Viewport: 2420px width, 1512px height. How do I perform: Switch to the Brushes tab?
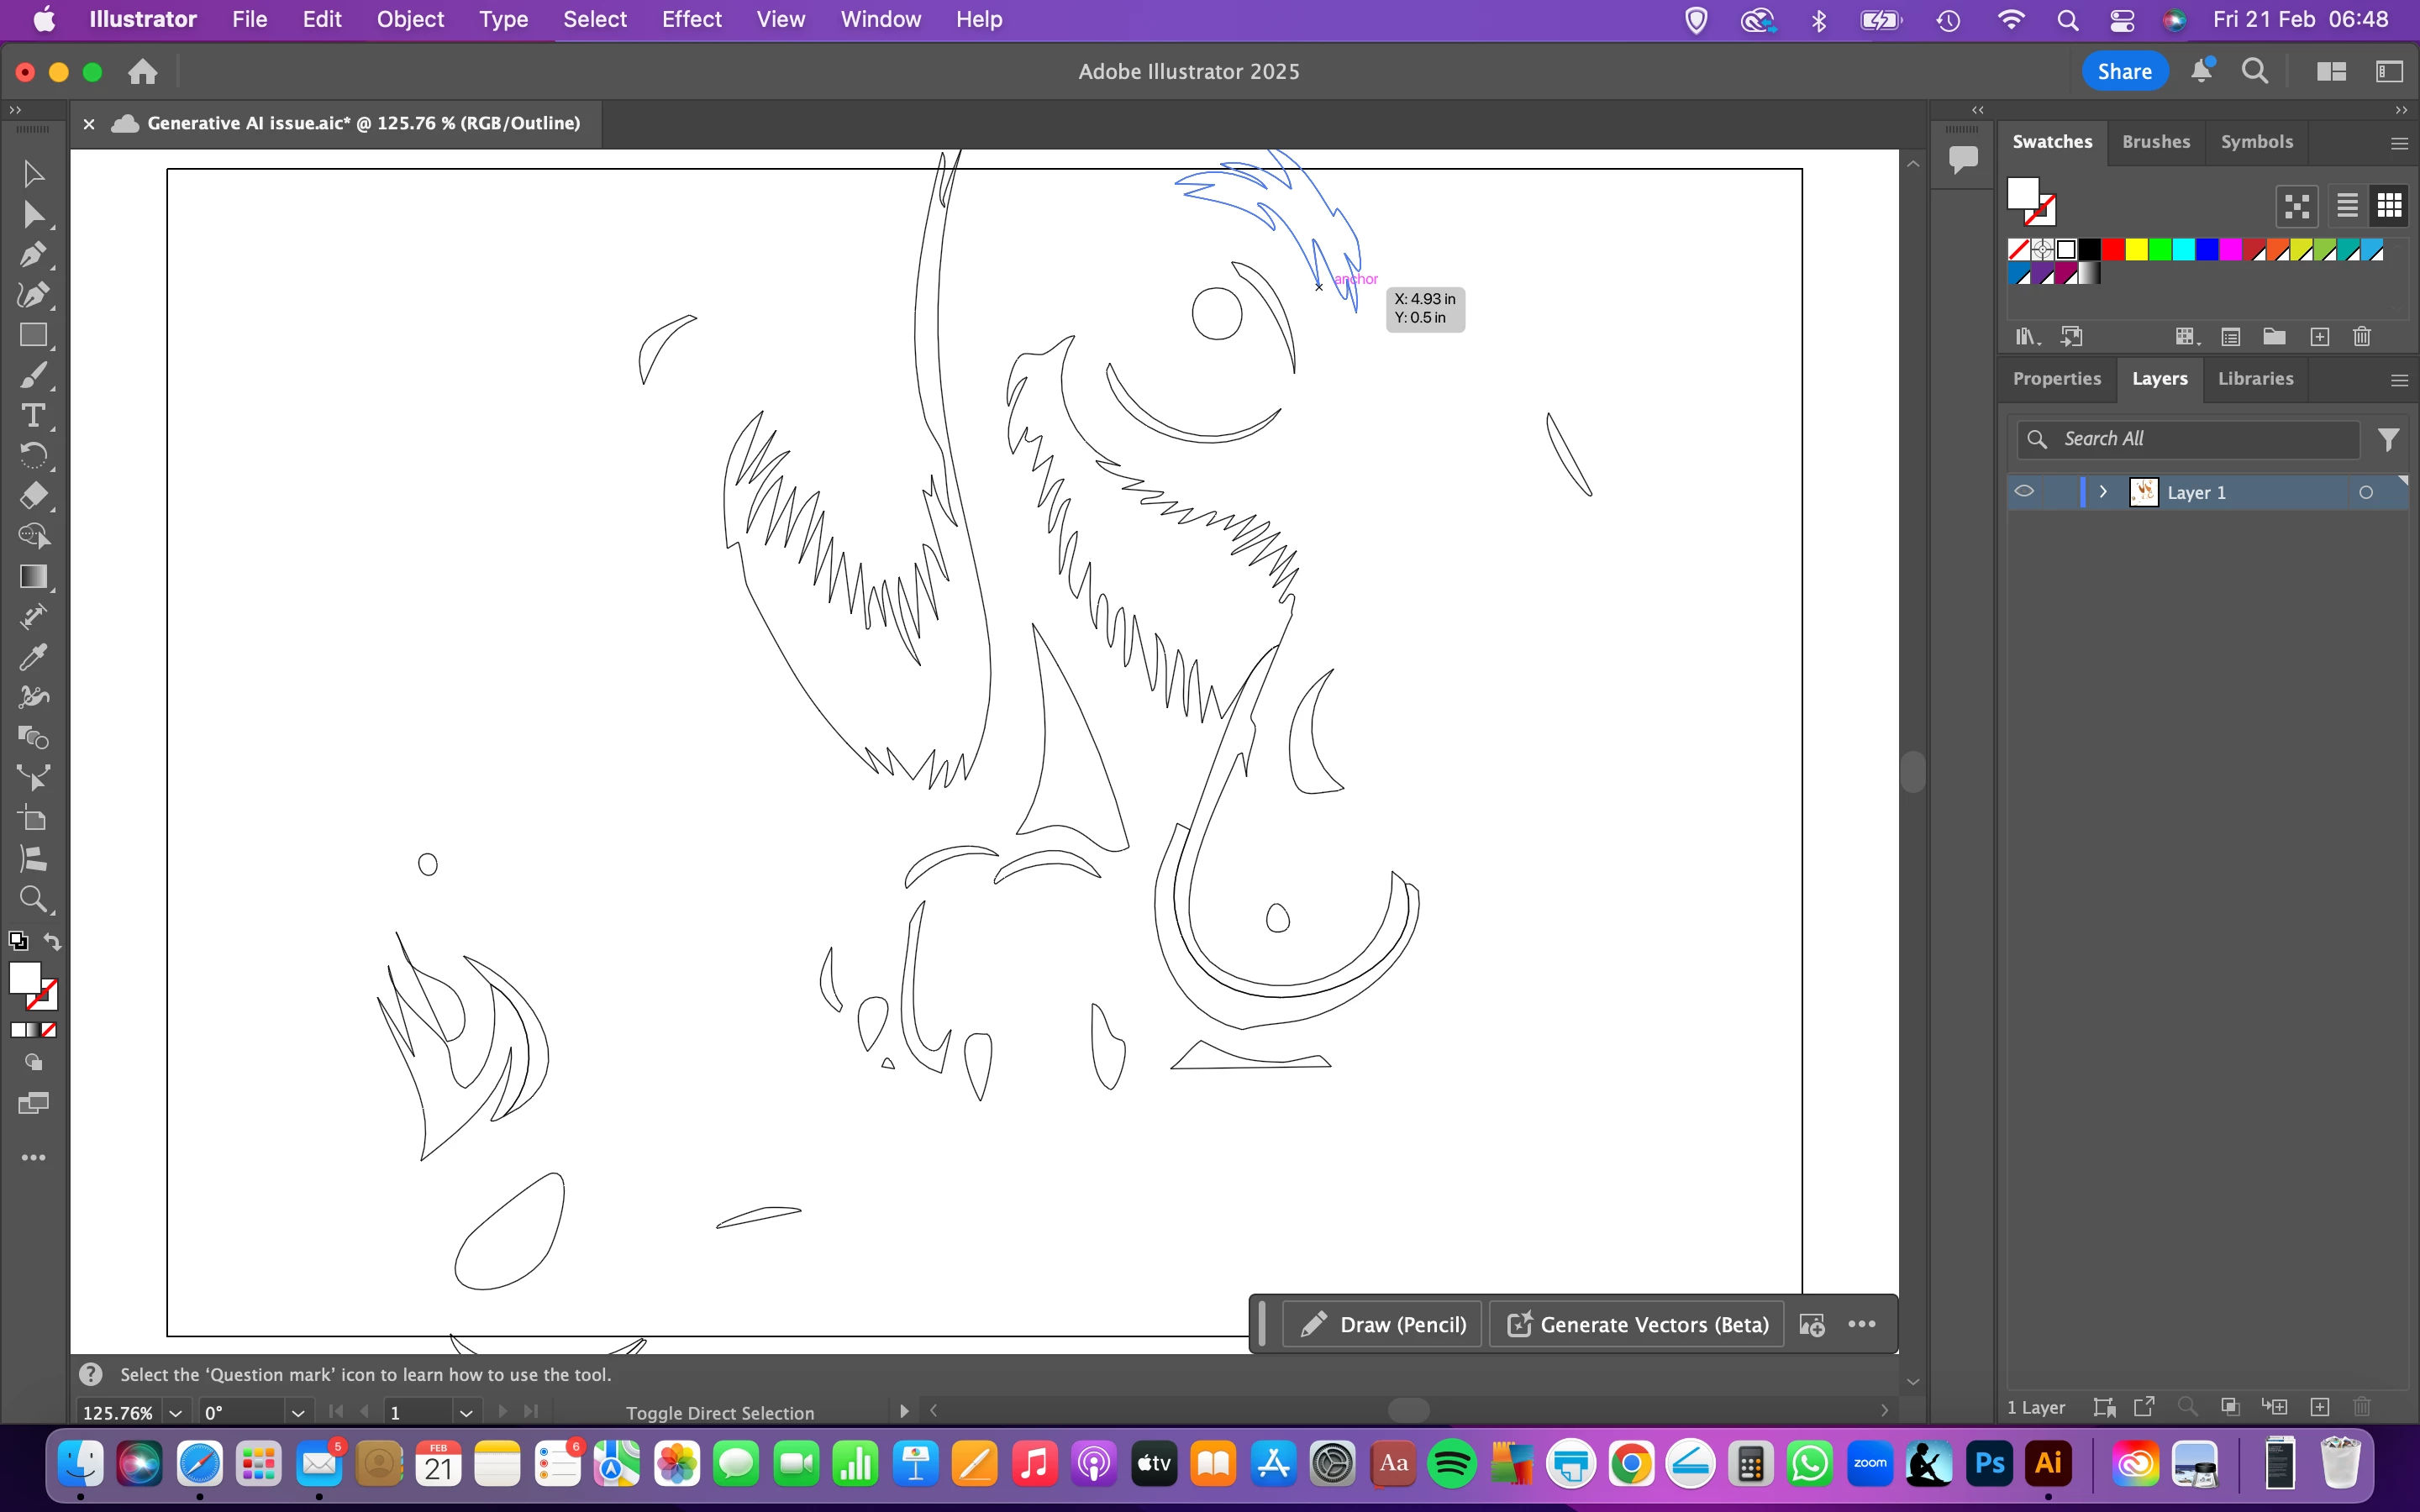click(2155, 142)
